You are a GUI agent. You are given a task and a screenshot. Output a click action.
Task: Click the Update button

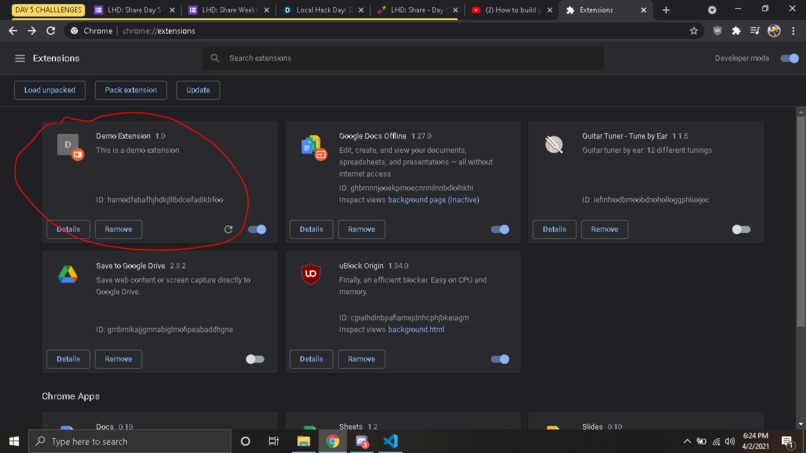click(x=198, y=90)
